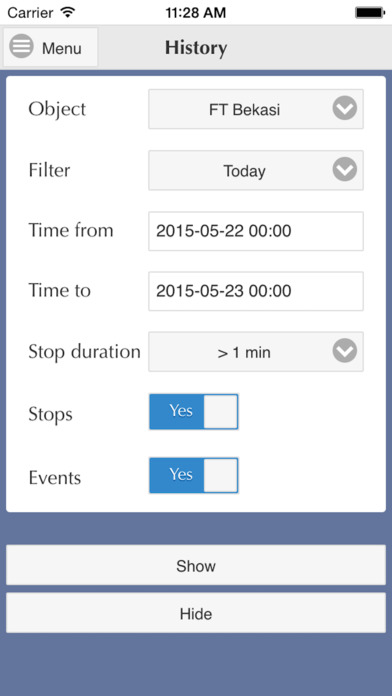Tap the History title header
392x696 pixels.
196,47
